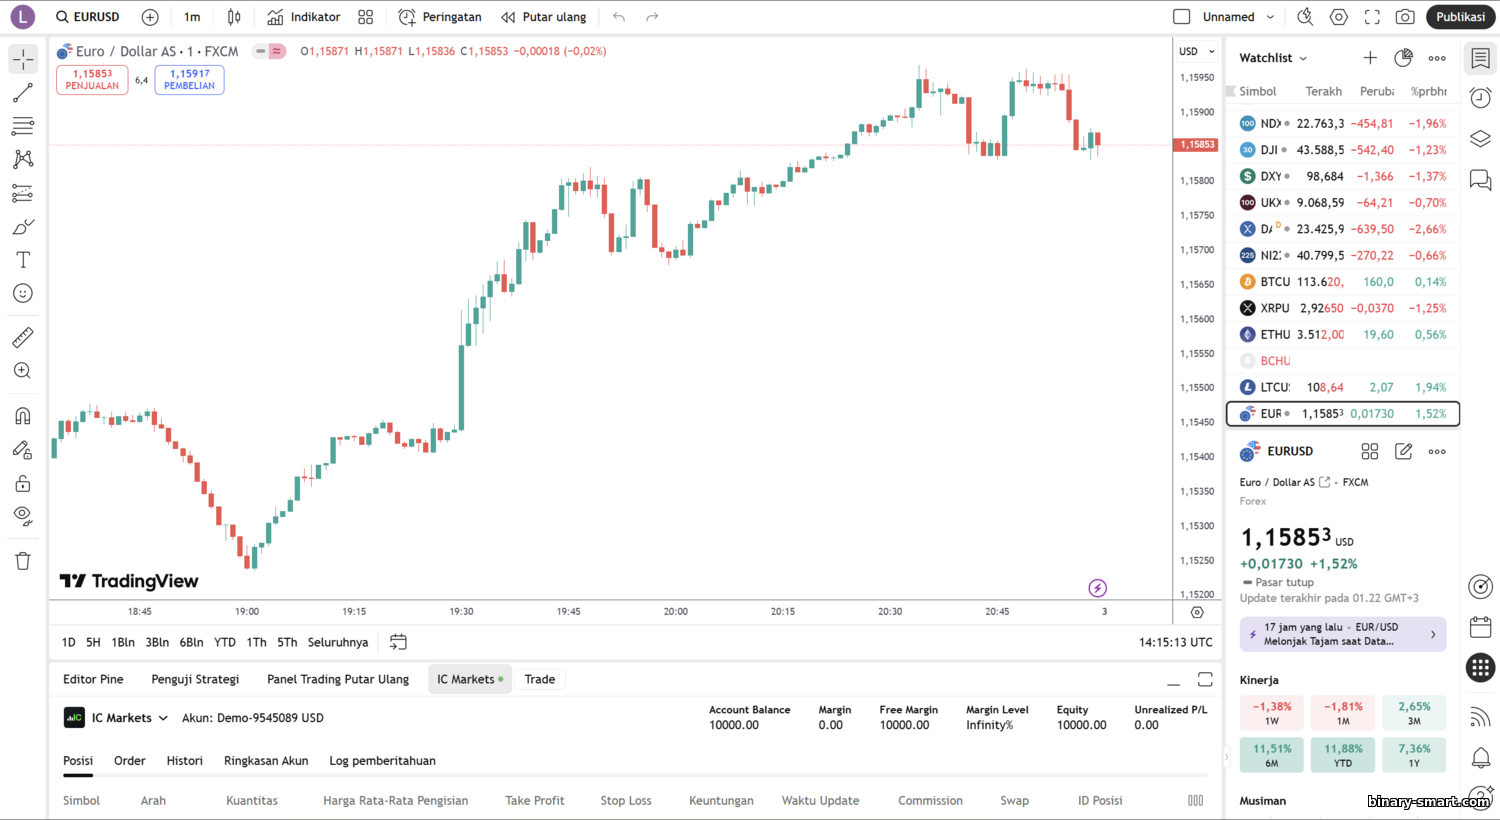Click the Publikasi button

1460,17
